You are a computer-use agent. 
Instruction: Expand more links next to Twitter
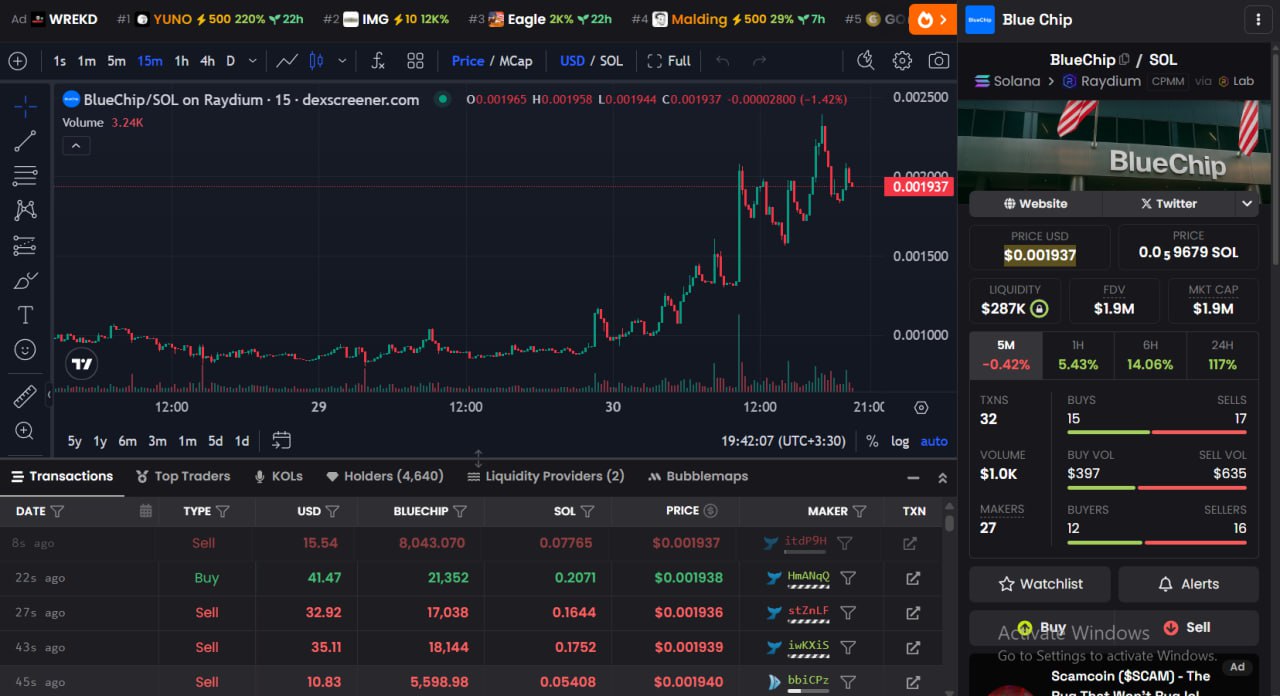coord(1247,204)
